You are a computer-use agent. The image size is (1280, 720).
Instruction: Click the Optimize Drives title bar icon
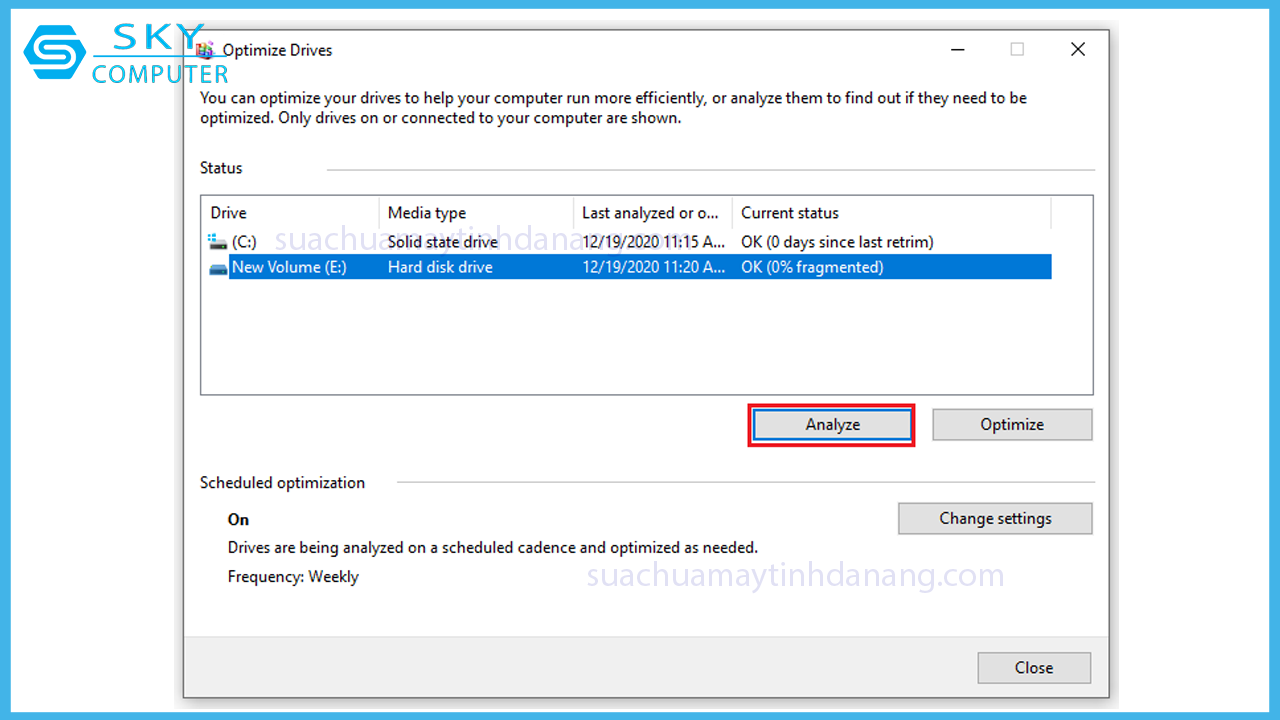coord(206,50)
